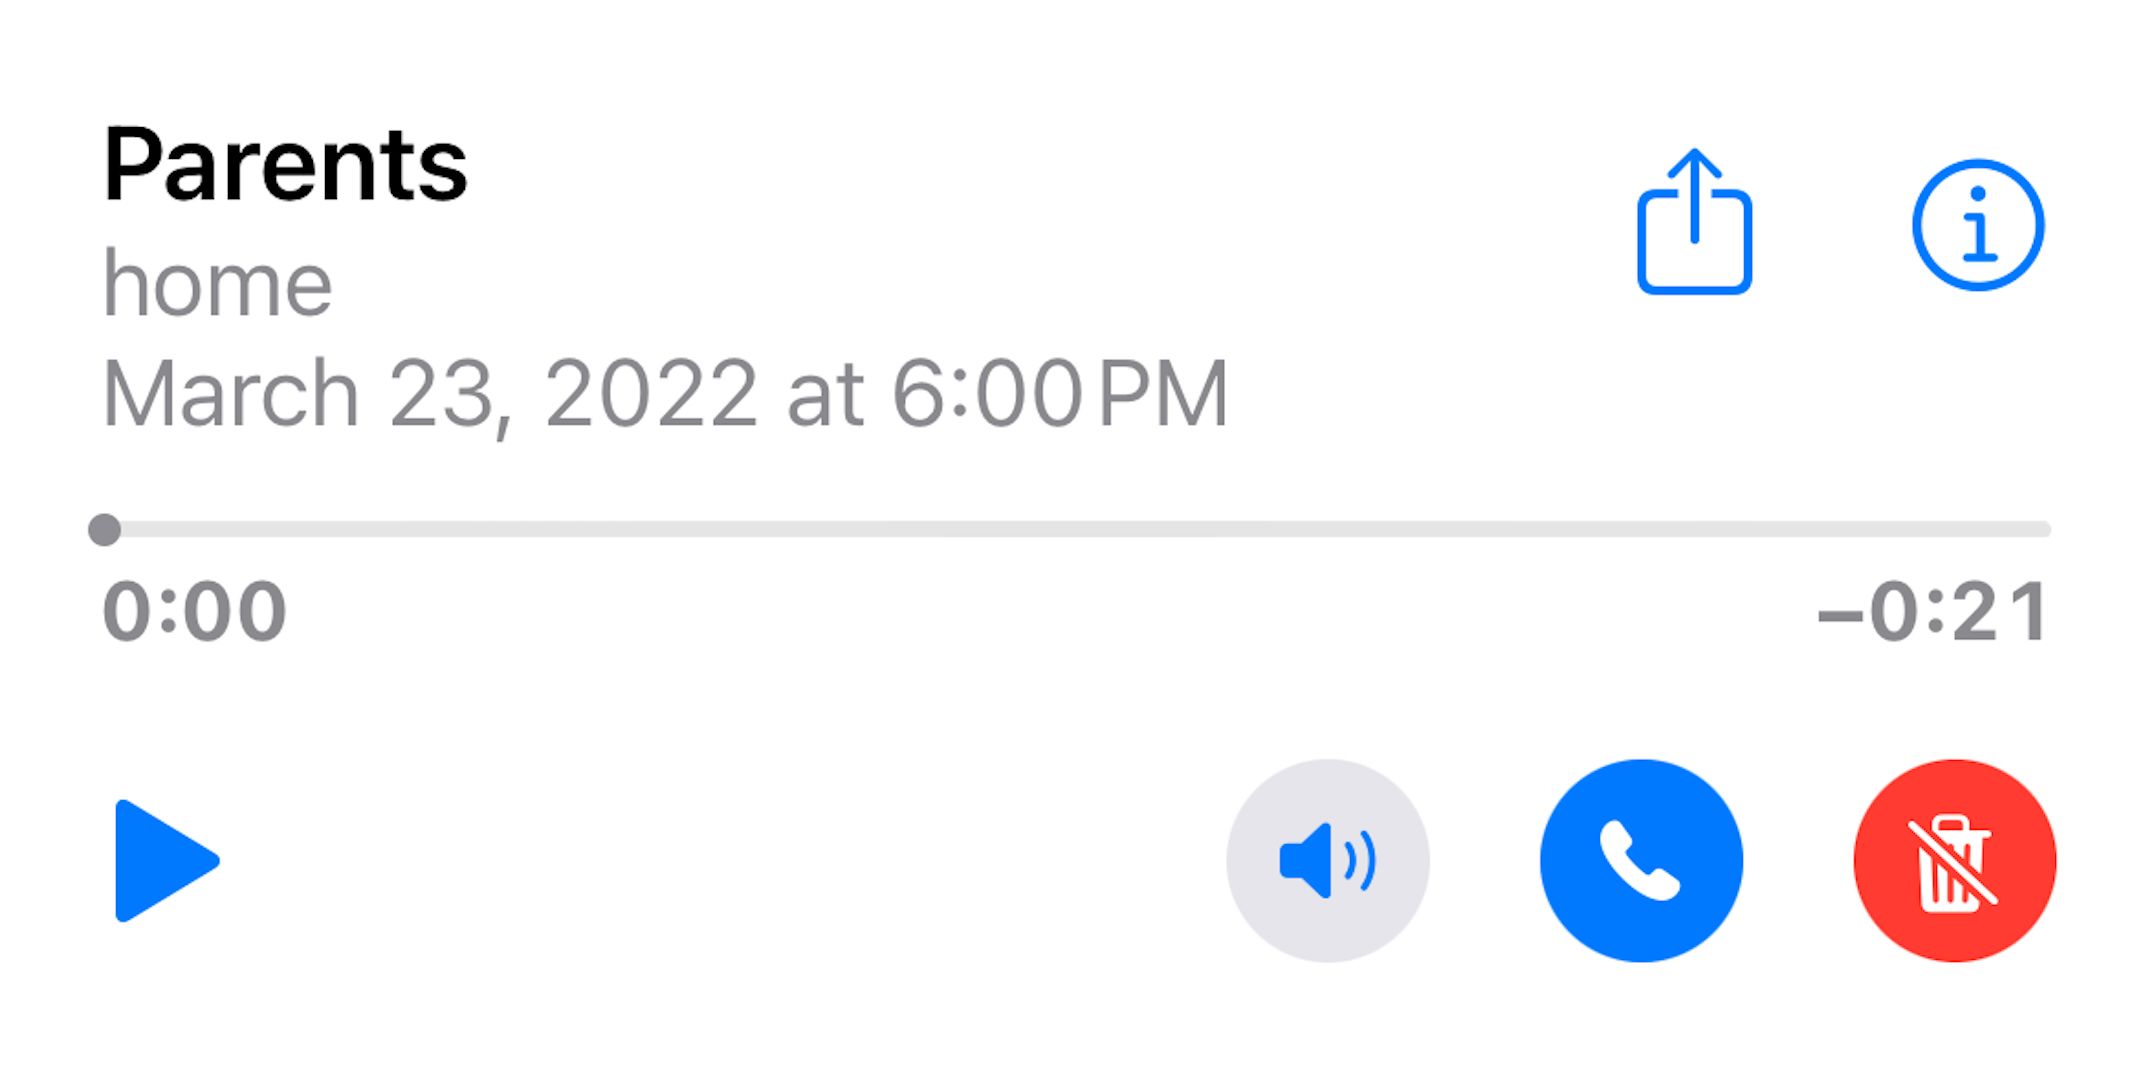Click the red undelete trash button
2145x1080 pixels.
click(1954, 861)
